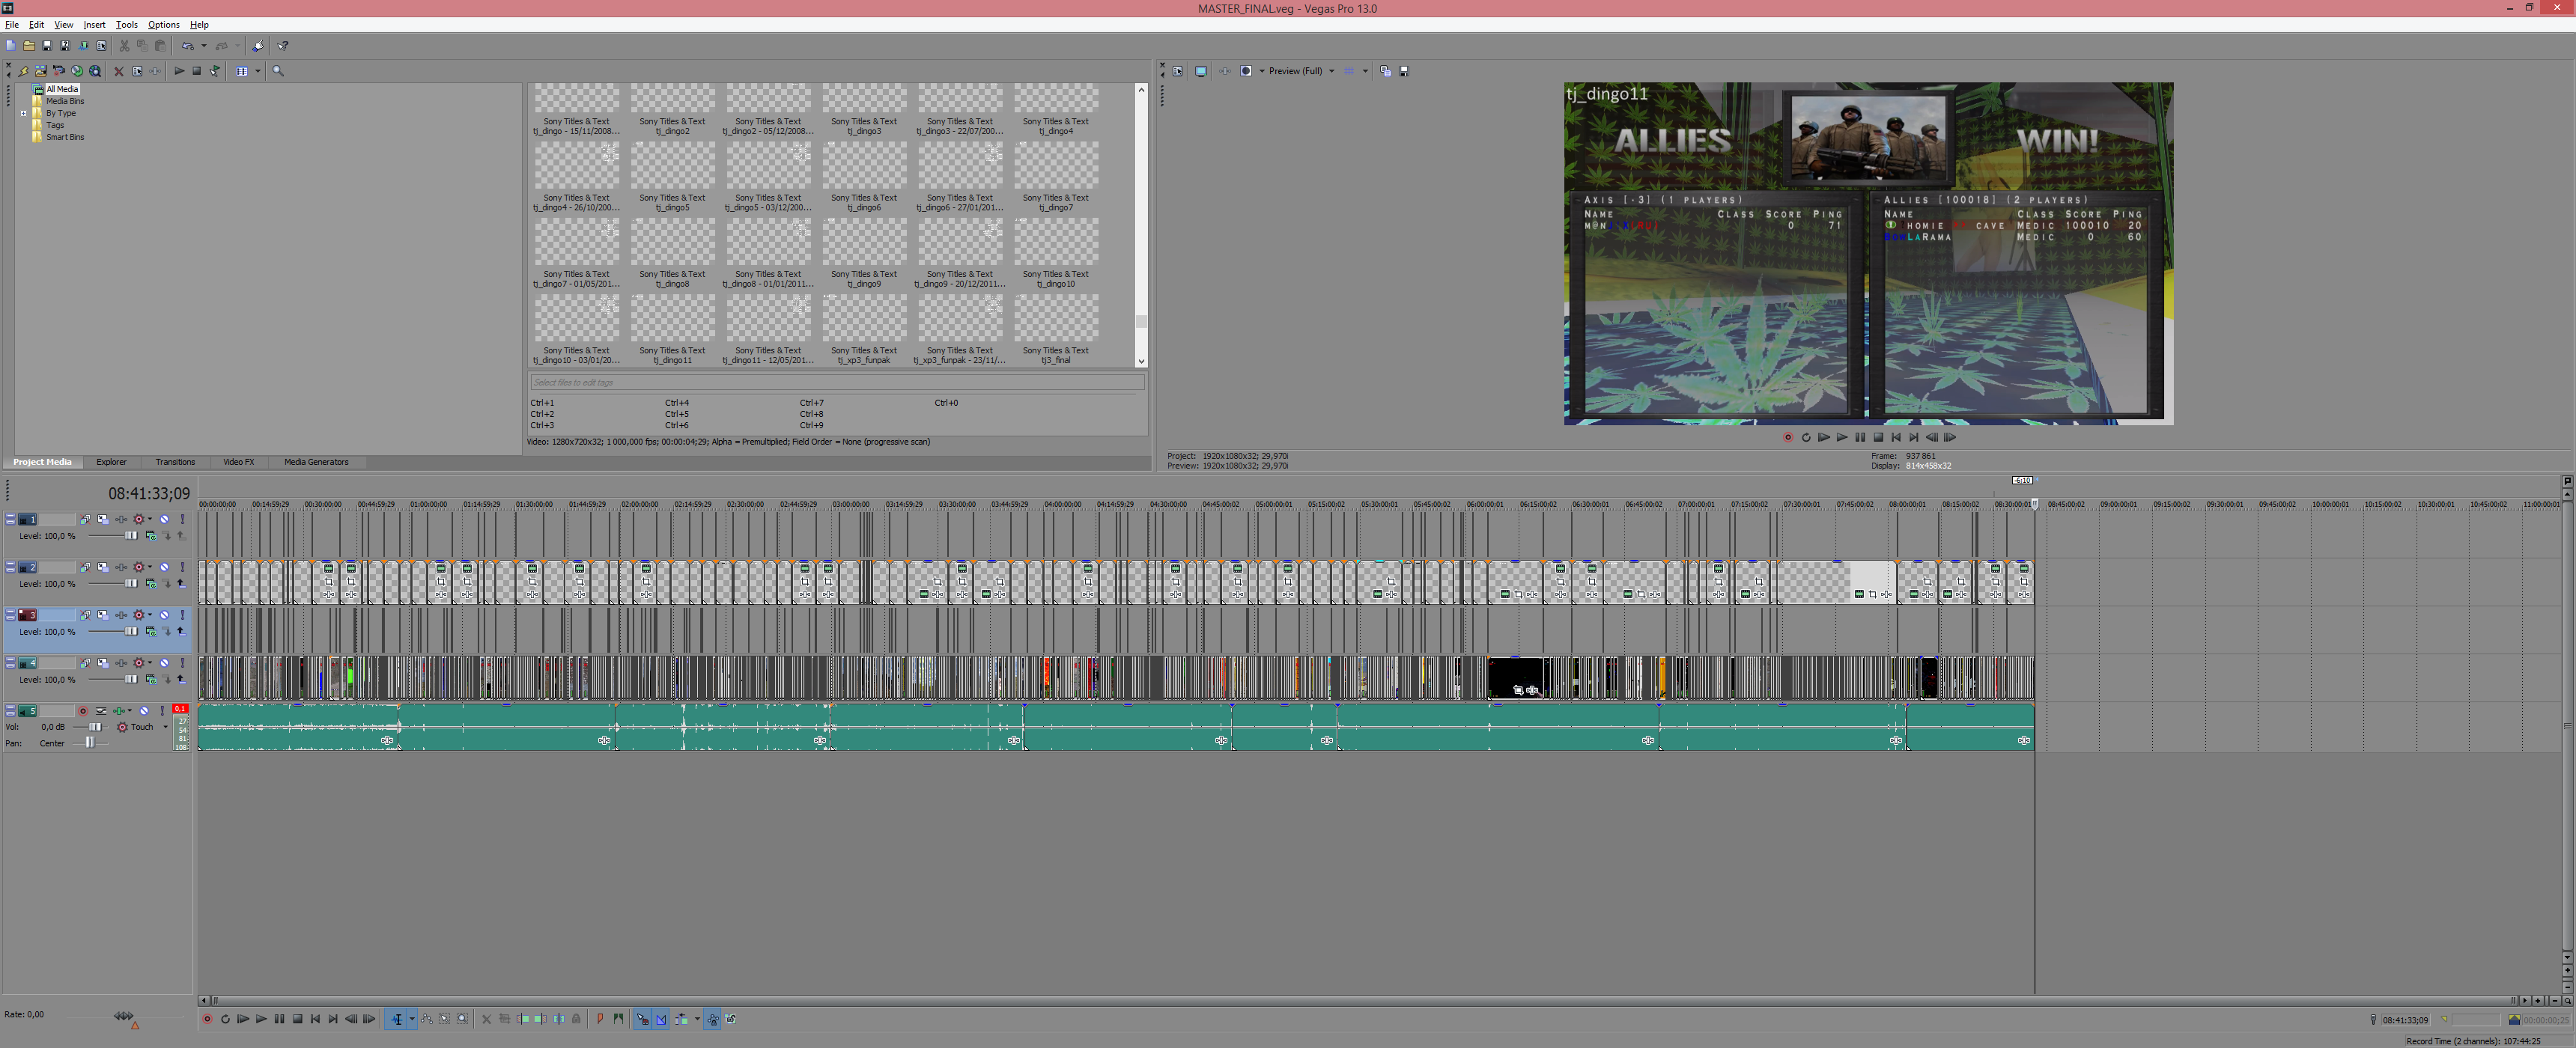
Task: Open the media Views dropdown arrow
Action: click(258, 71)
